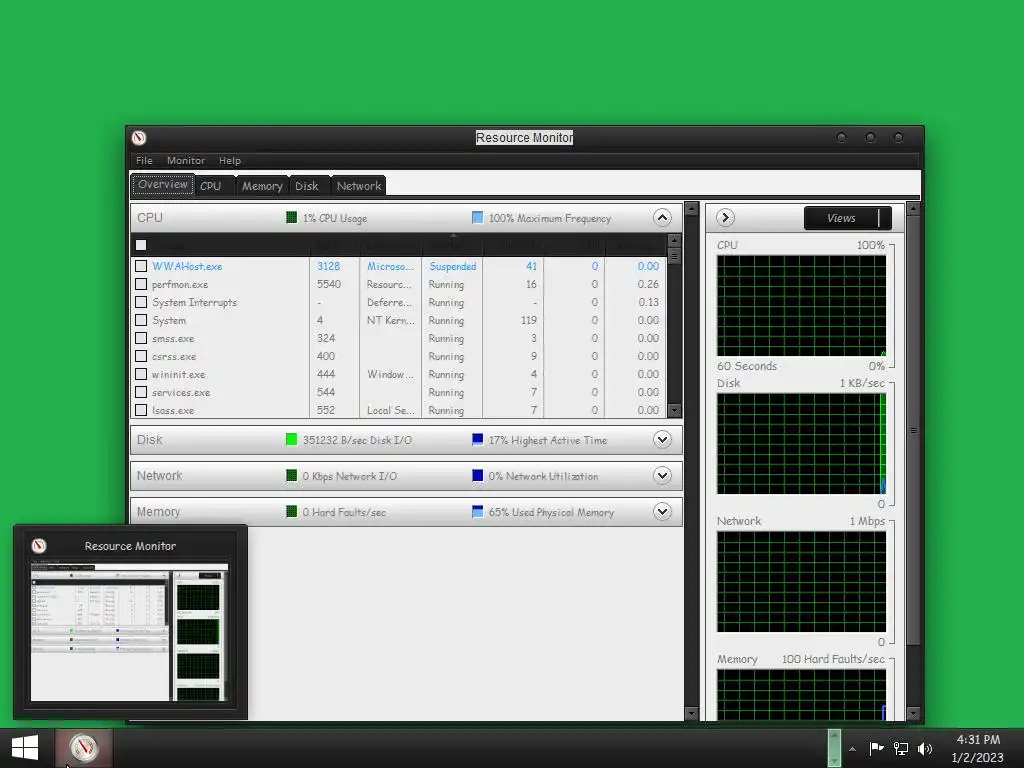This screenshot has width=1024, height=768.
Task: Click the icon in the taskbar preview header
Action: [x=39, y=546]
